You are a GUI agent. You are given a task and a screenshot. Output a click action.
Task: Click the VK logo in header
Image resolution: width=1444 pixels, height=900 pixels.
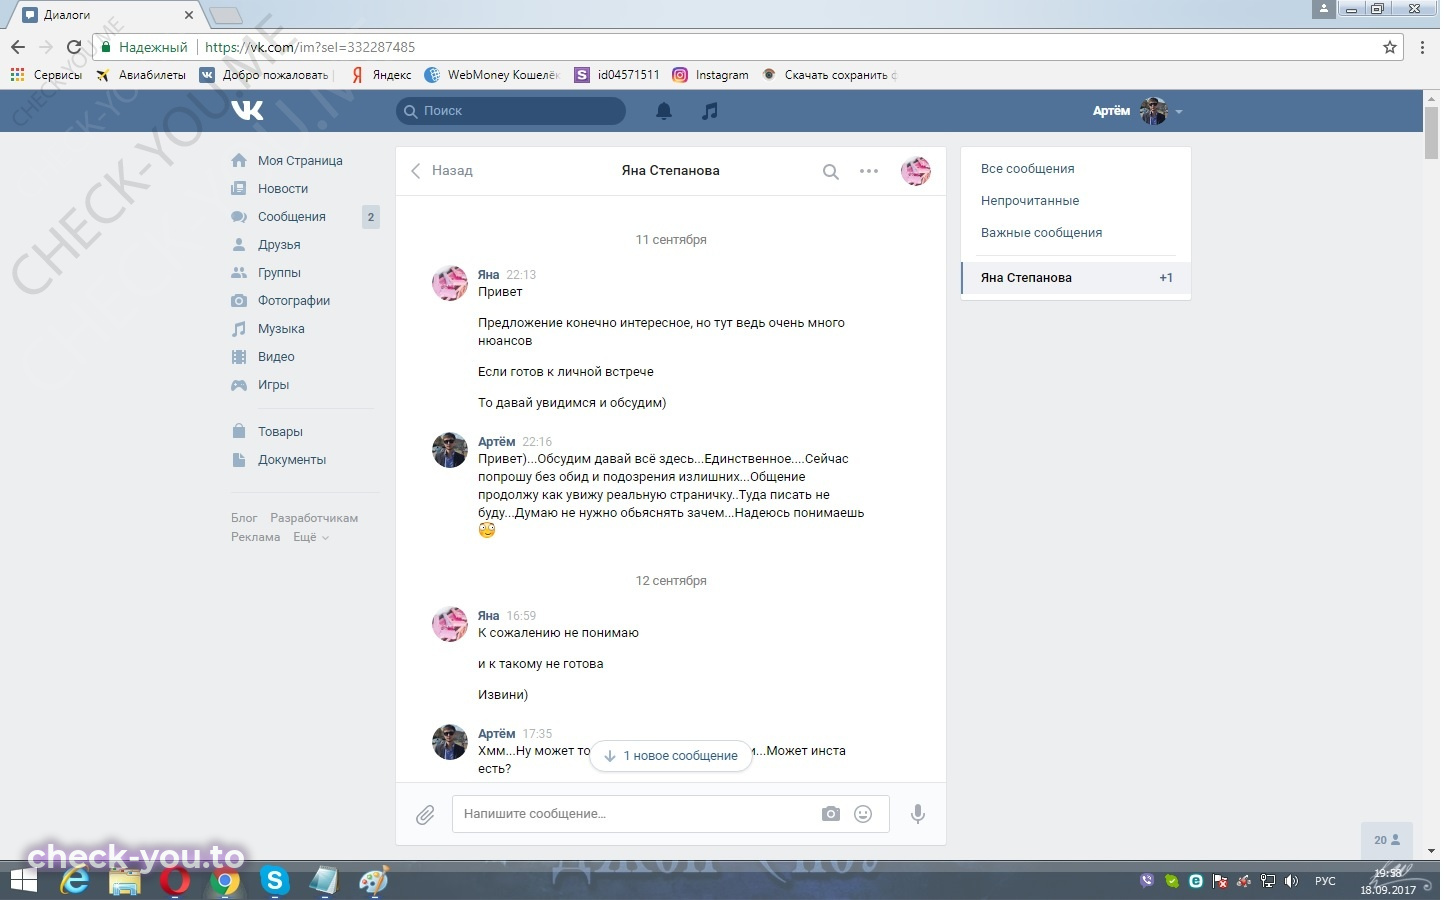247,111
